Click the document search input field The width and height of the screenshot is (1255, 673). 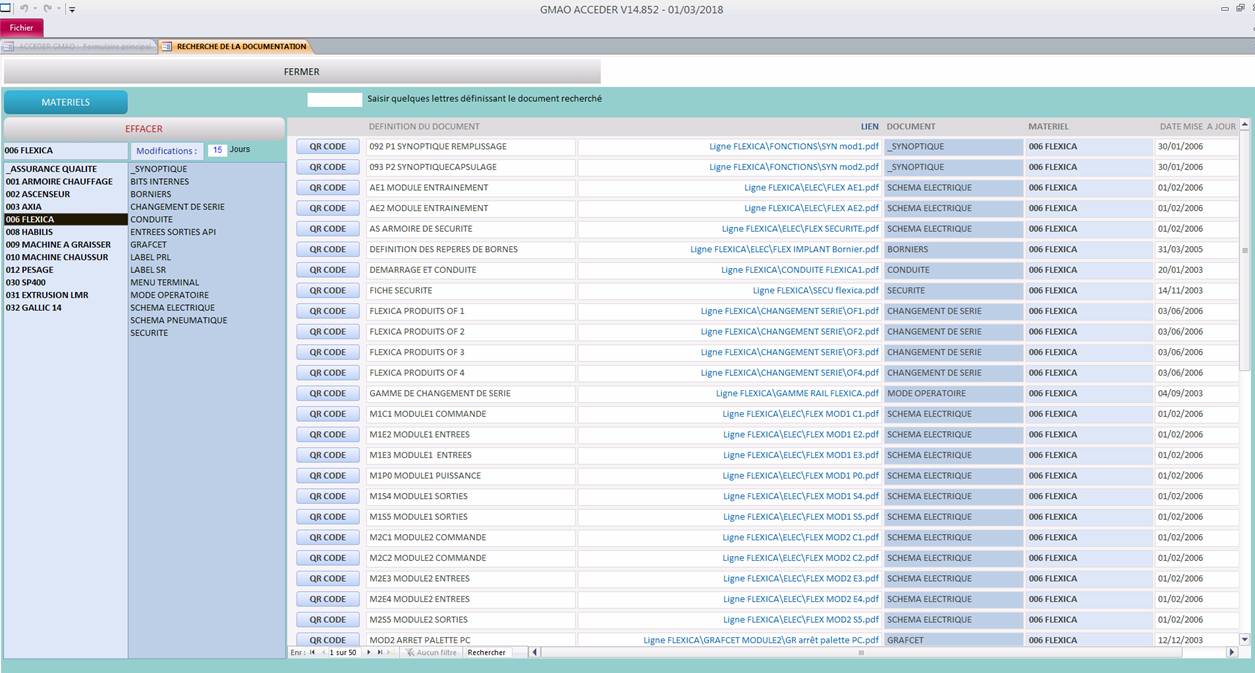pos(334,99)
